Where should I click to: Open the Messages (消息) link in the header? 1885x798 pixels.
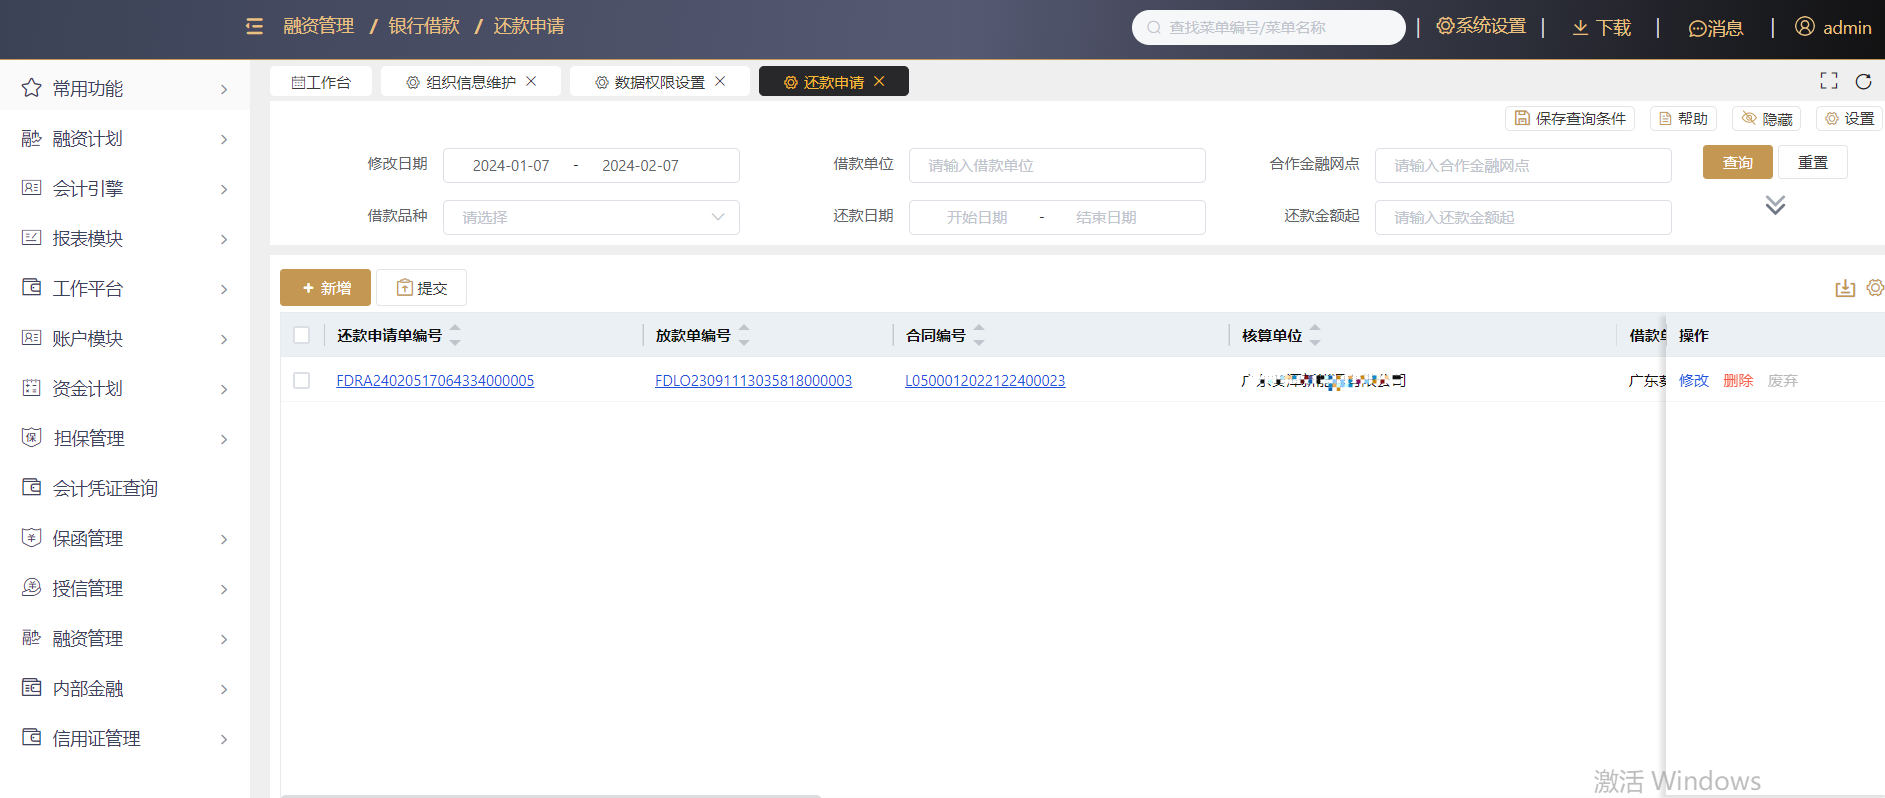(x=1715, y=28)
